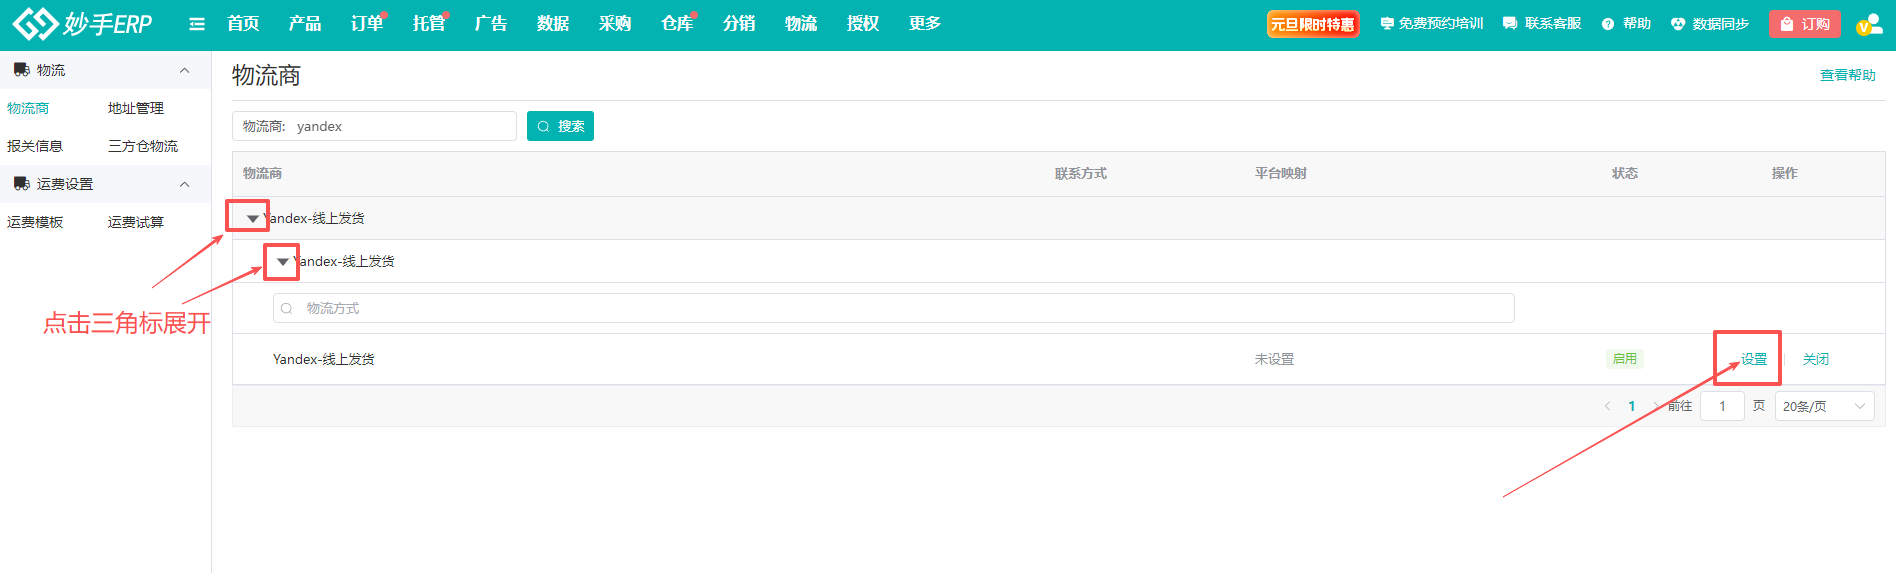
Task: Select 报关信息 in the sidebar
Action: 35,146
